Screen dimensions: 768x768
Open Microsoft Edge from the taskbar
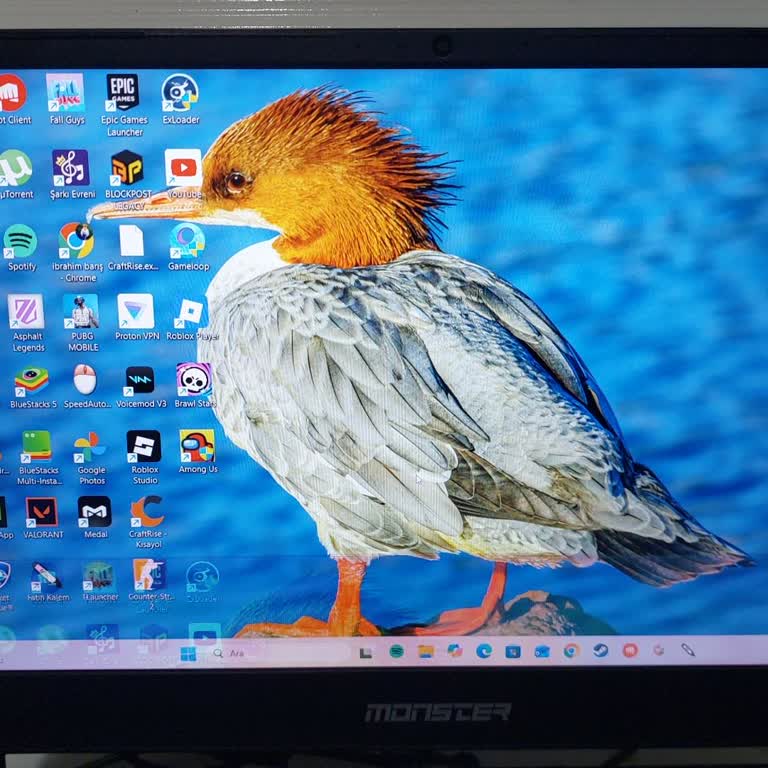tap(484, 651)
